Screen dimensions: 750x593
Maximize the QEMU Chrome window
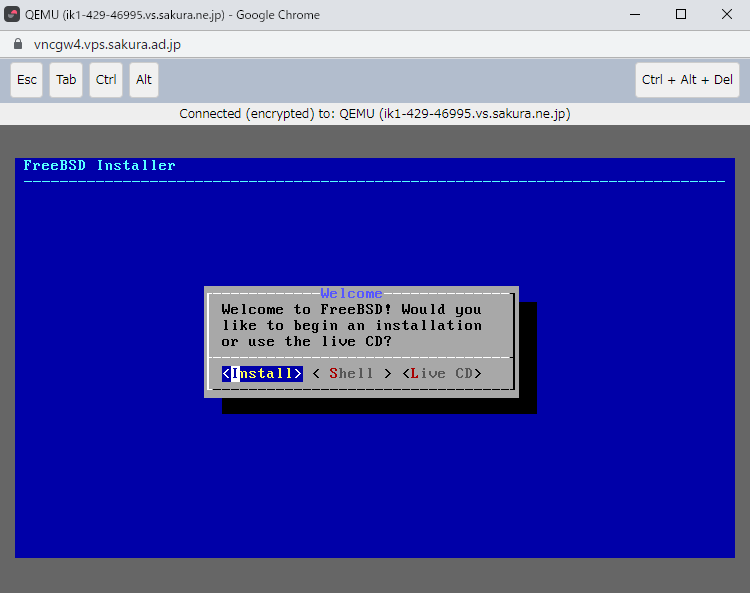[681, 14]
